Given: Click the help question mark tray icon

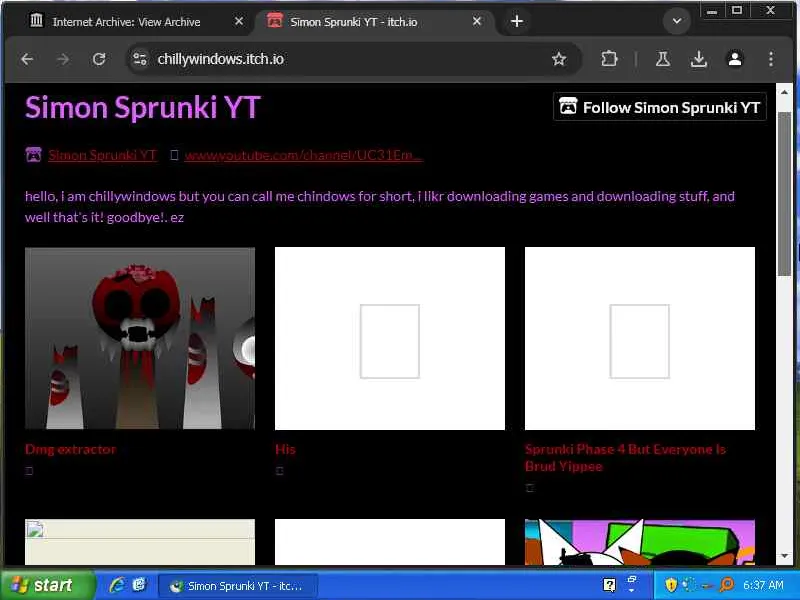Looking at the screenshot, I should (609, 585).
